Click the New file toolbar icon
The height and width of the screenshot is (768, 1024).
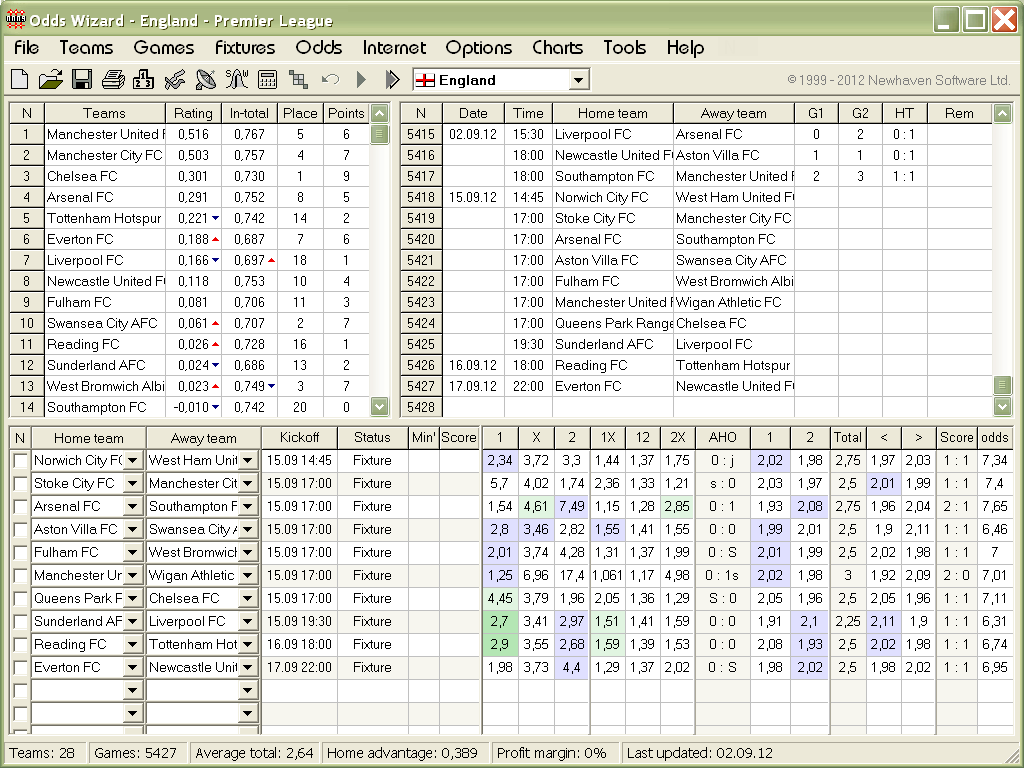click(20, 80)
